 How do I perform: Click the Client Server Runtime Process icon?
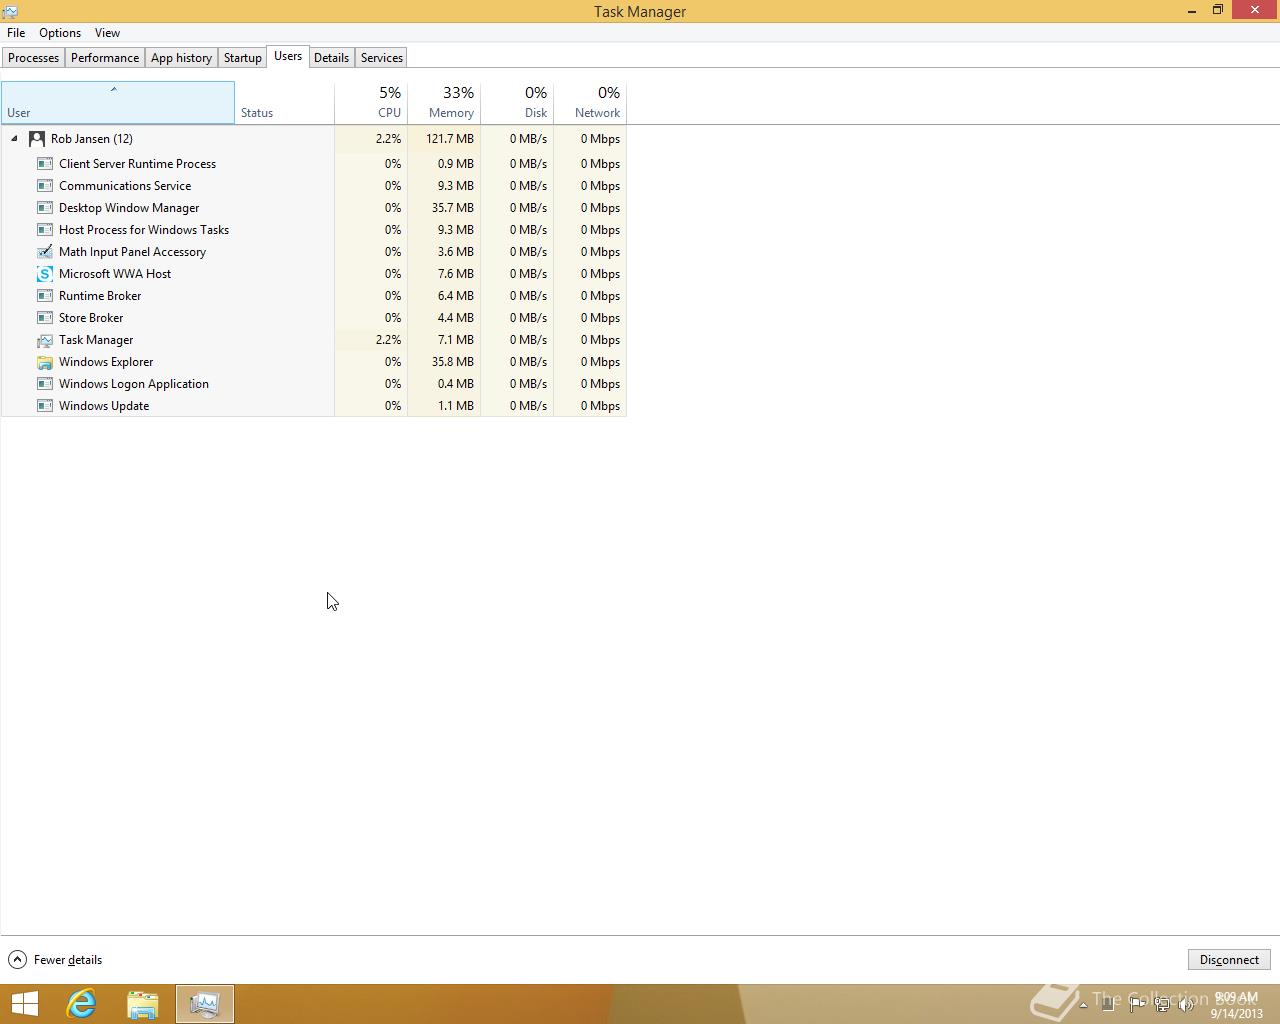click(45, 164)
